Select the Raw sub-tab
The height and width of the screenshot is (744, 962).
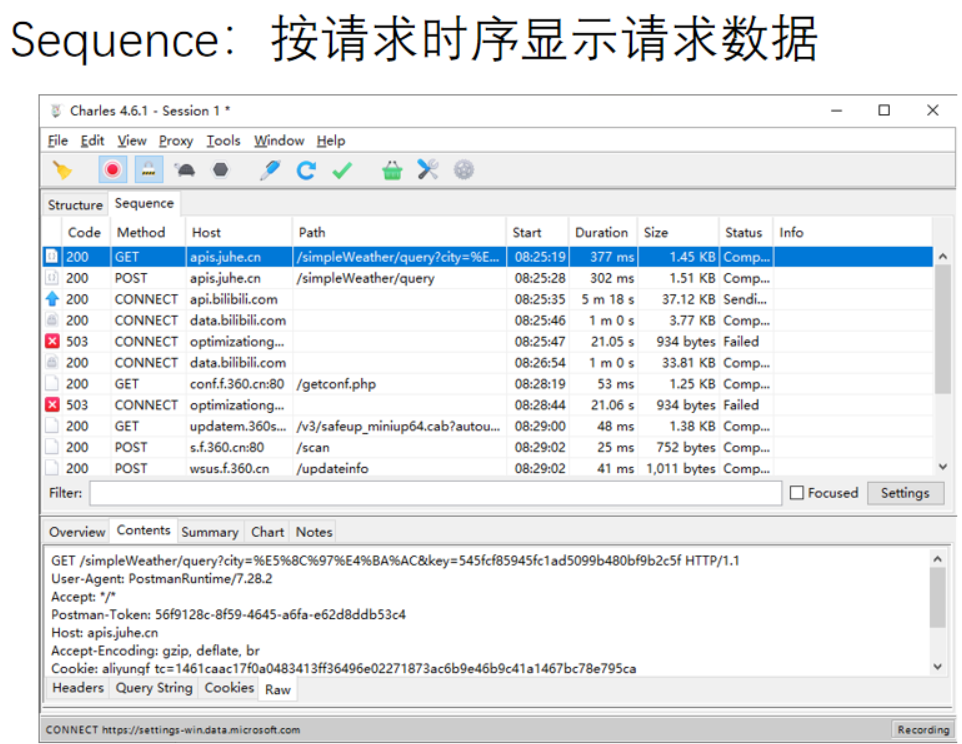point(277,689)
